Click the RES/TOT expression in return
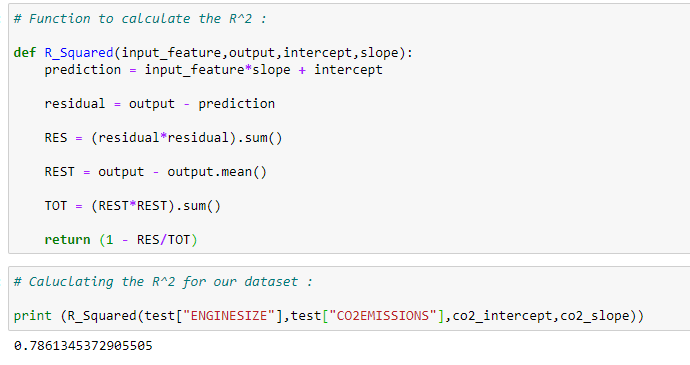Image resolution: width=690 pixels, height=365 pixels. (x=163, y=240)
